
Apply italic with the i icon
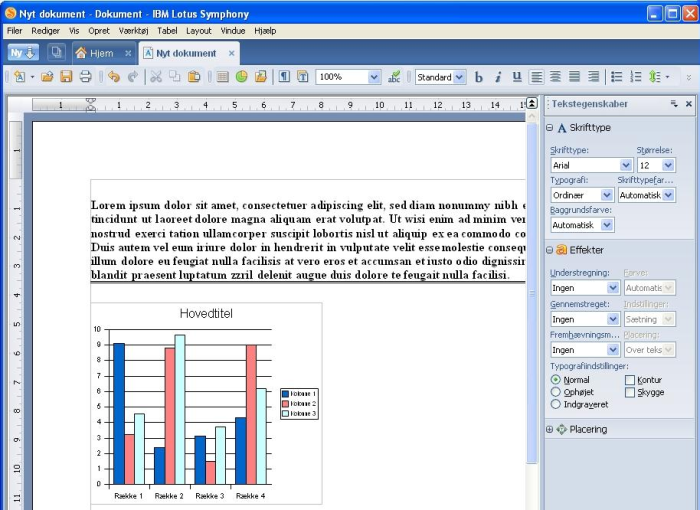(x=498, y=77)
